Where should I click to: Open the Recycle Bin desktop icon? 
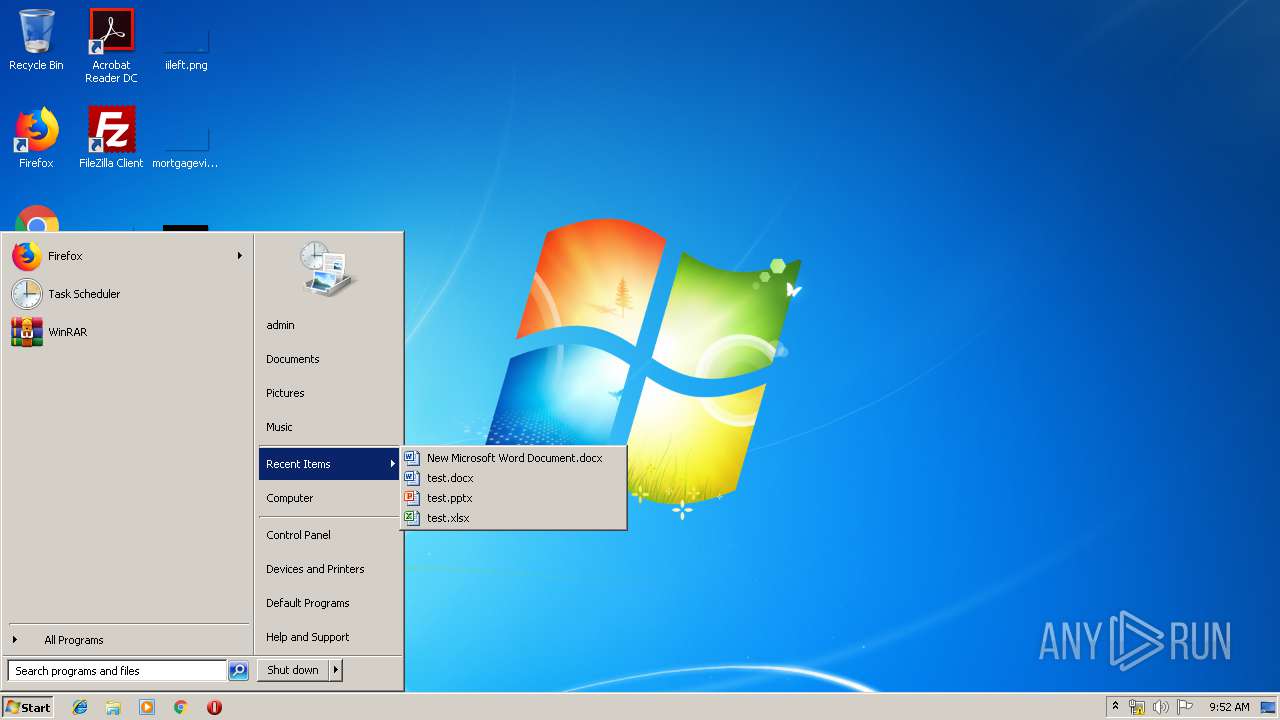tap(36, 41)
